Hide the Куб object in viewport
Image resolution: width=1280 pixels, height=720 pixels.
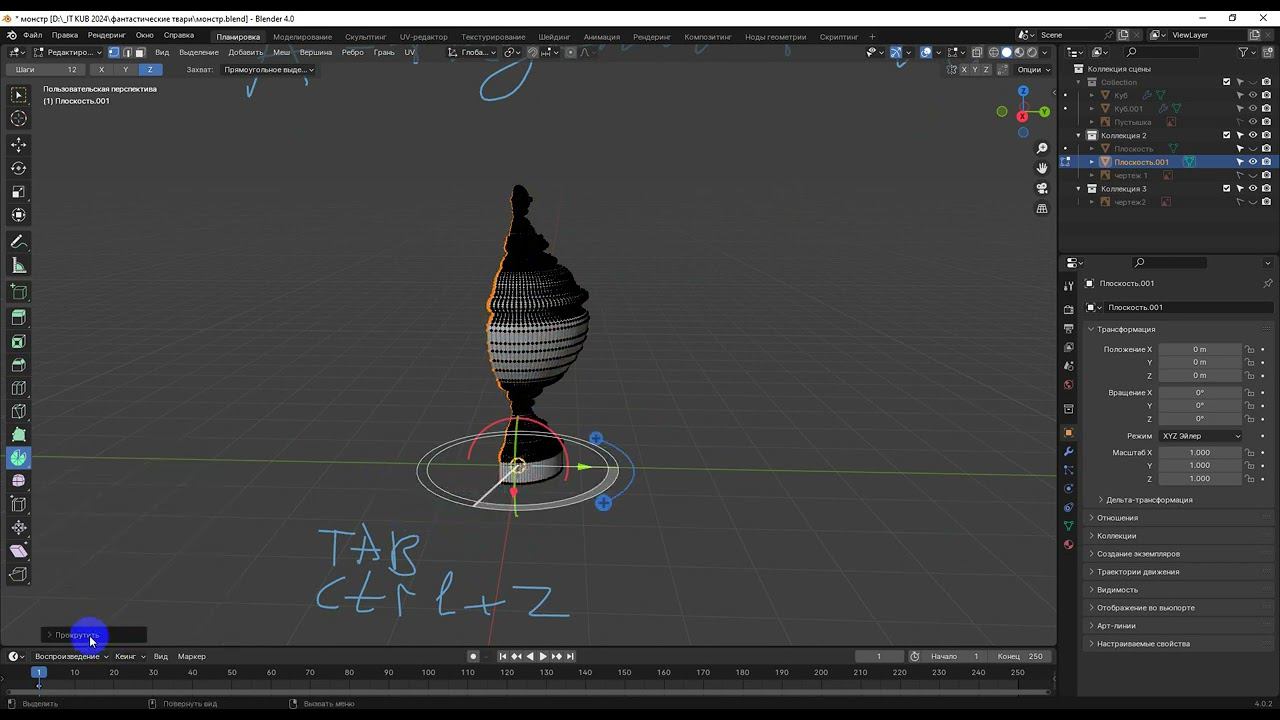pyautogui.click(x=1253, y=95)
